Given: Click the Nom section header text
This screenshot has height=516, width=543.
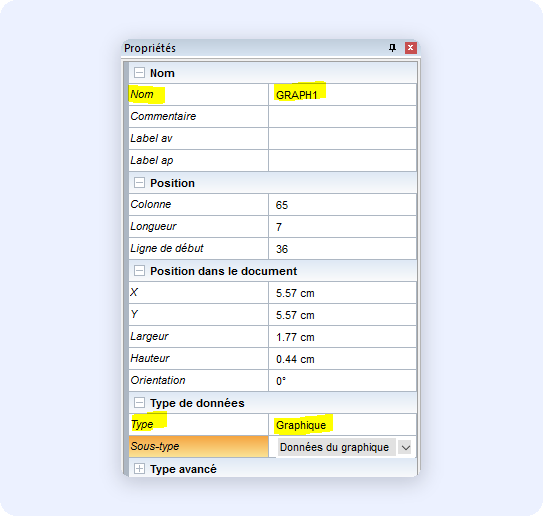Looking at the screenshot, I should [162, 73].
